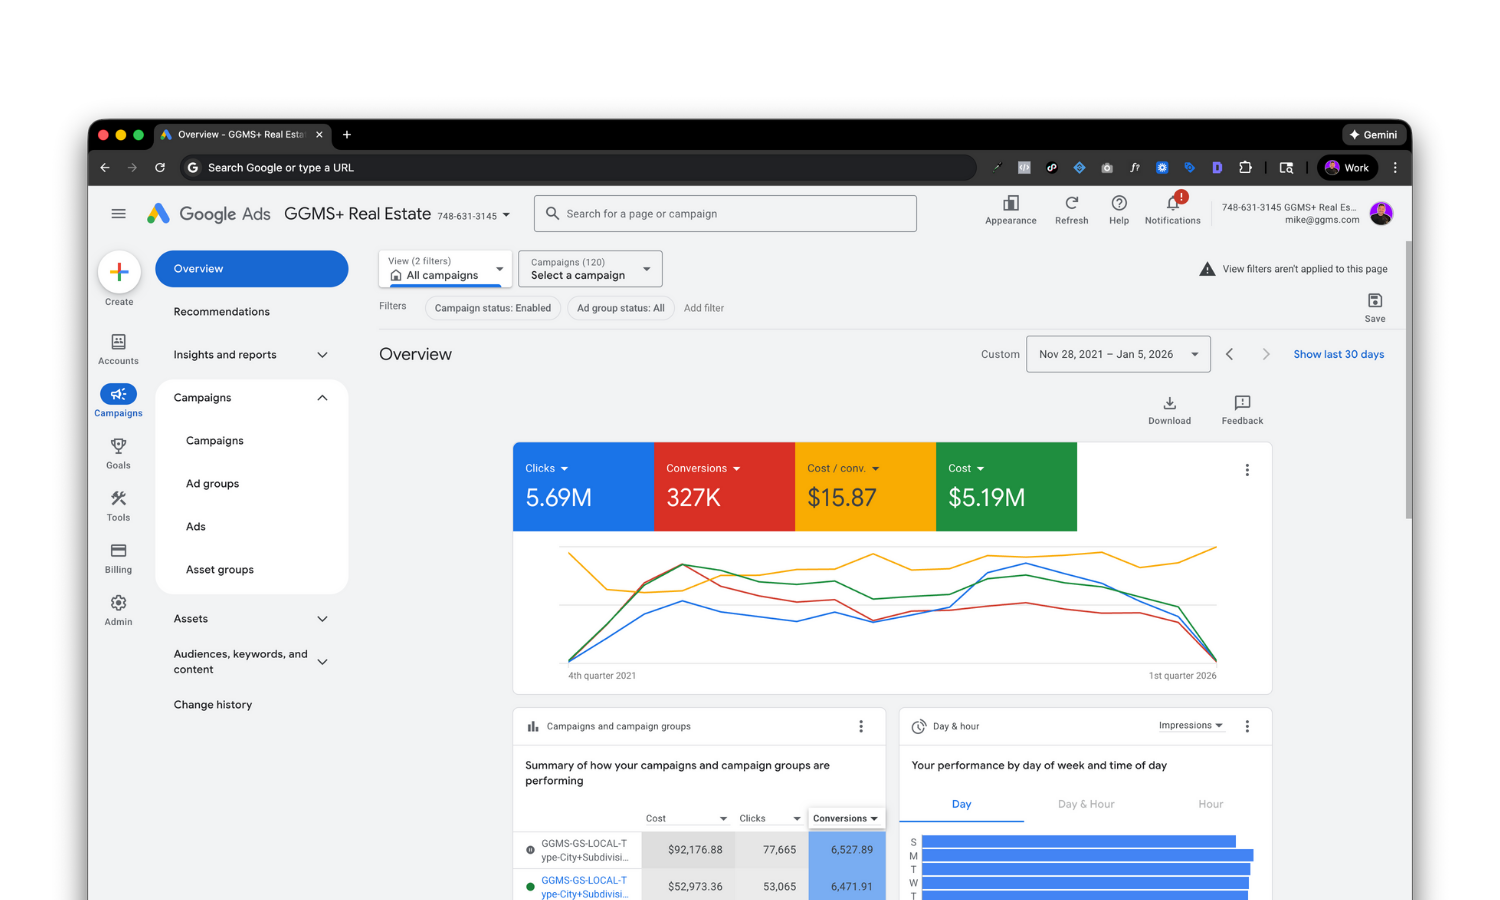The height and width of the screenshot is (900, 1500).
Task: Open the Admin gear icon
Action: click(118, 609)
